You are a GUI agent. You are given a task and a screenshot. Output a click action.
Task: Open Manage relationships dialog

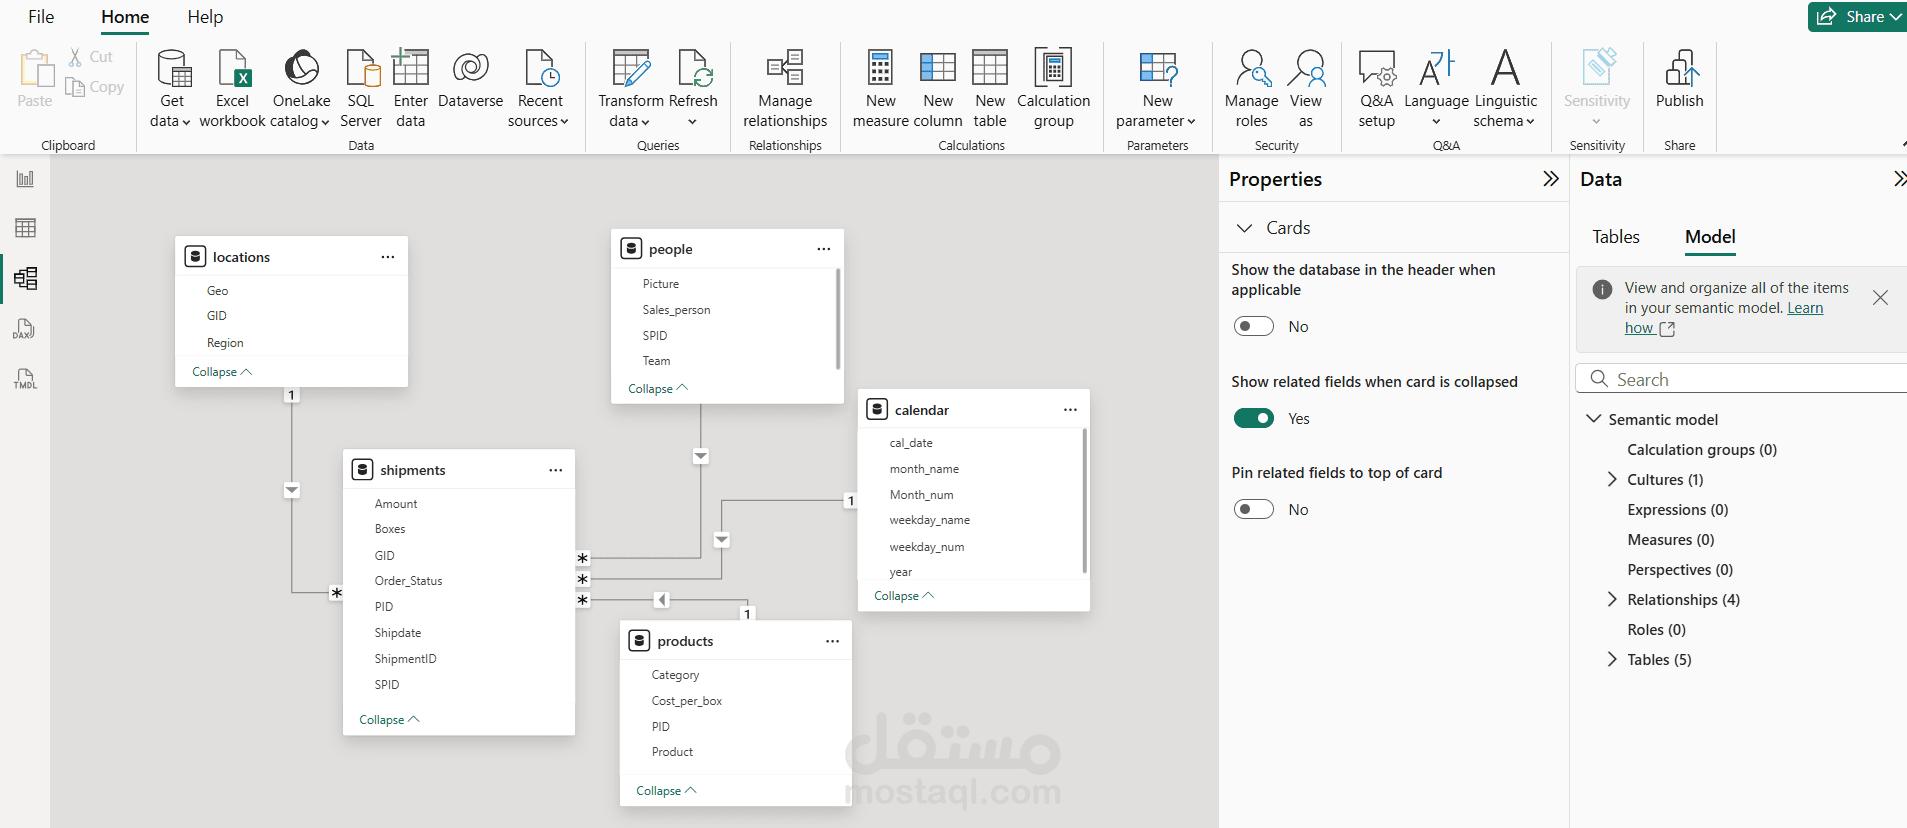[785, 89]
